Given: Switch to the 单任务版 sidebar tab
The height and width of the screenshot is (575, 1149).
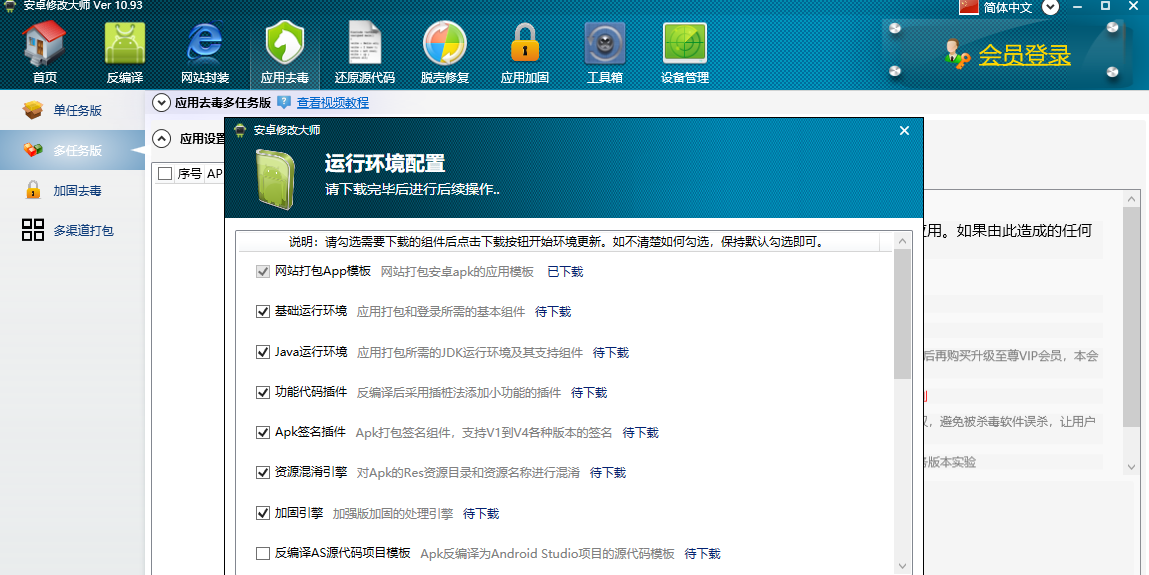Looking at the screenshot, I should point(76,110).
